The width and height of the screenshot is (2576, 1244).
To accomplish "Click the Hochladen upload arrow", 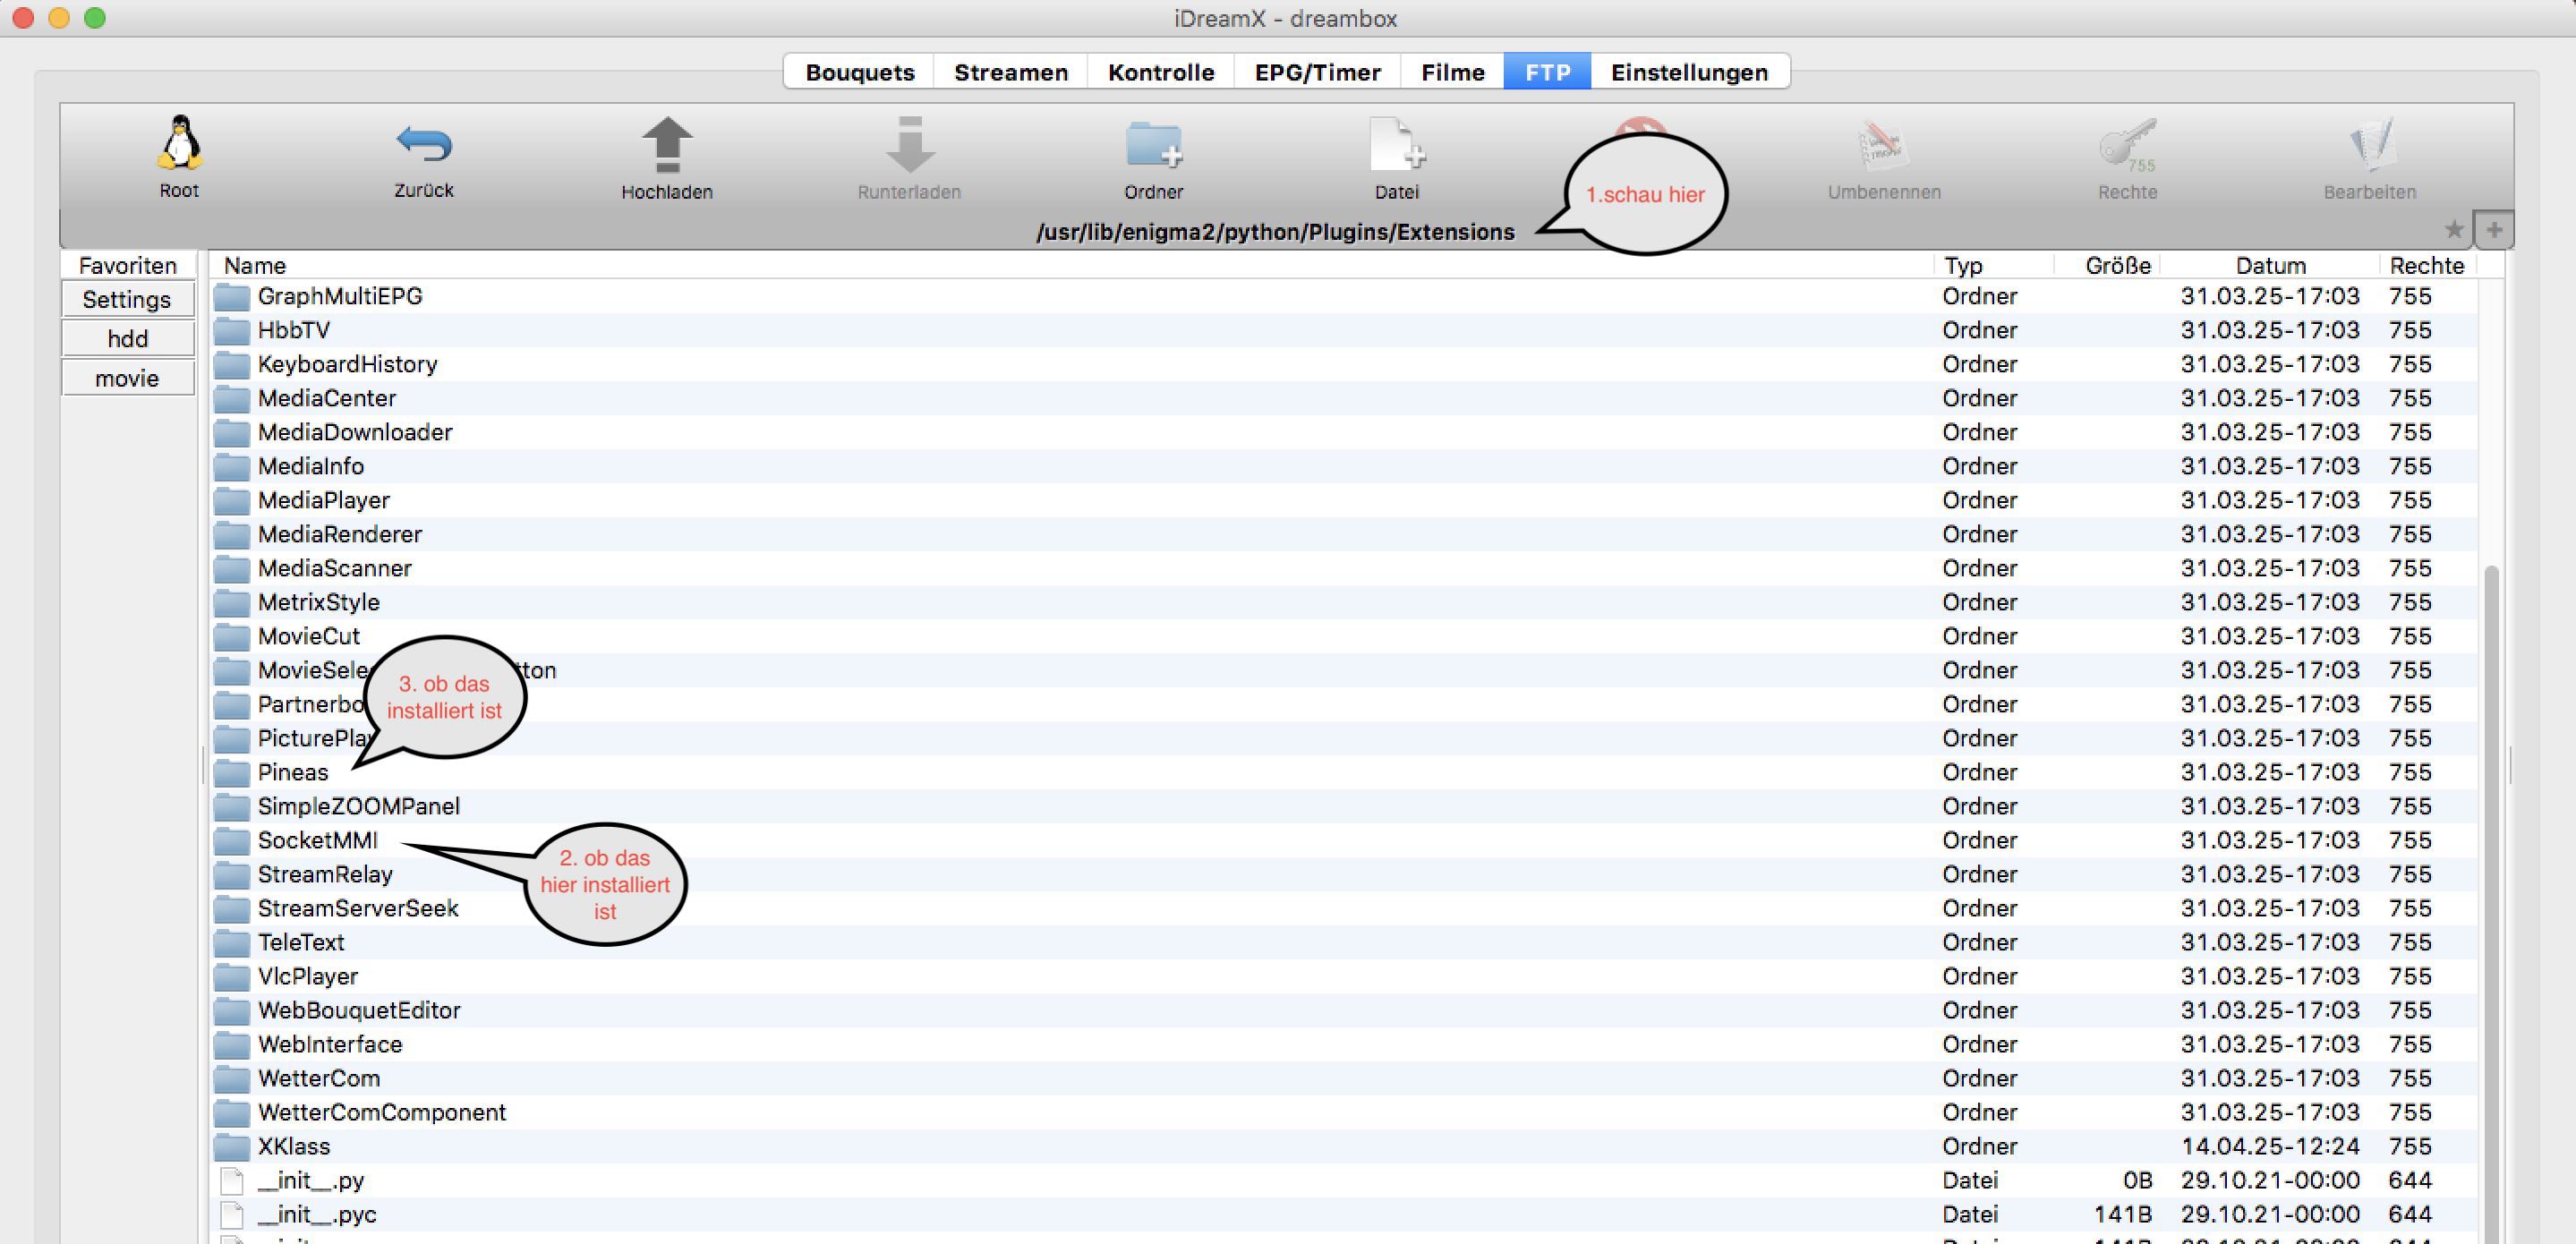I will pyautogui.click(x=667, y=145).
